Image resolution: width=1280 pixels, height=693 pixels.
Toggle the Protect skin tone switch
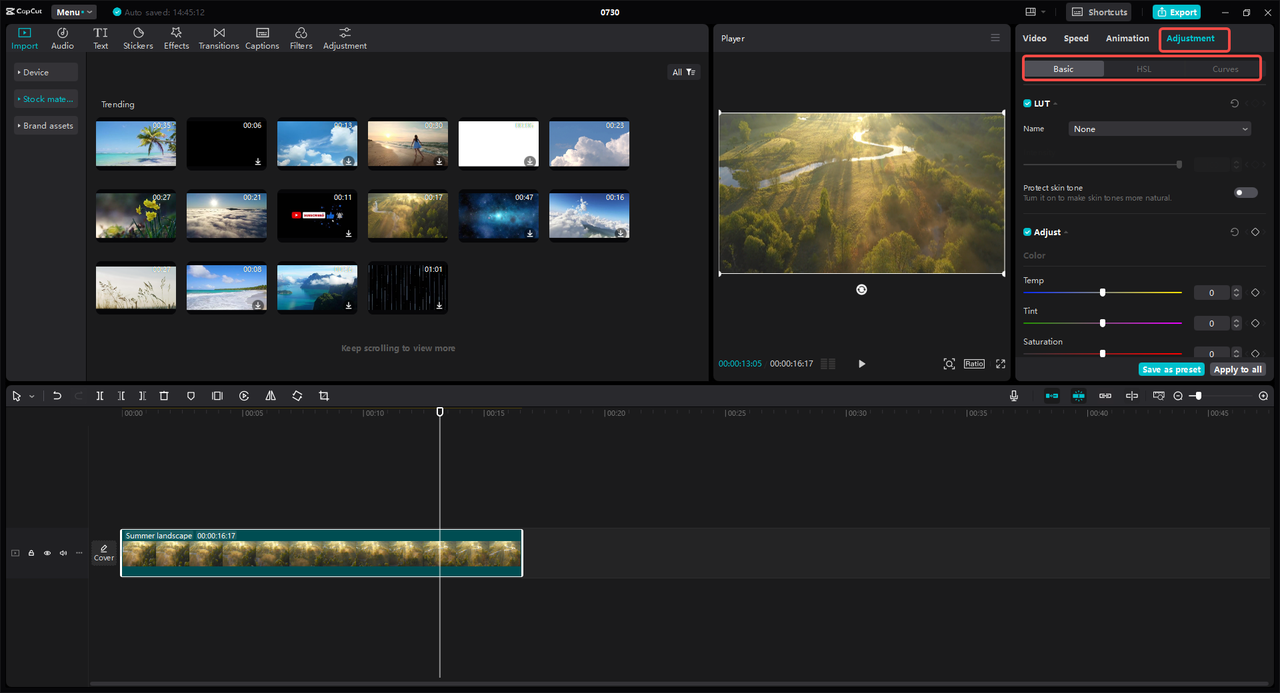click(x=1245, y=192)
